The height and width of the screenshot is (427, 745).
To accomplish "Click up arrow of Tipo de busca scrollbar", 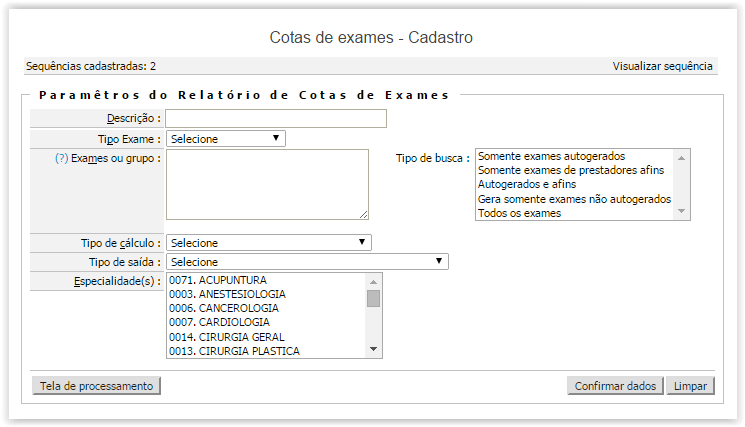I will [681, 158].
